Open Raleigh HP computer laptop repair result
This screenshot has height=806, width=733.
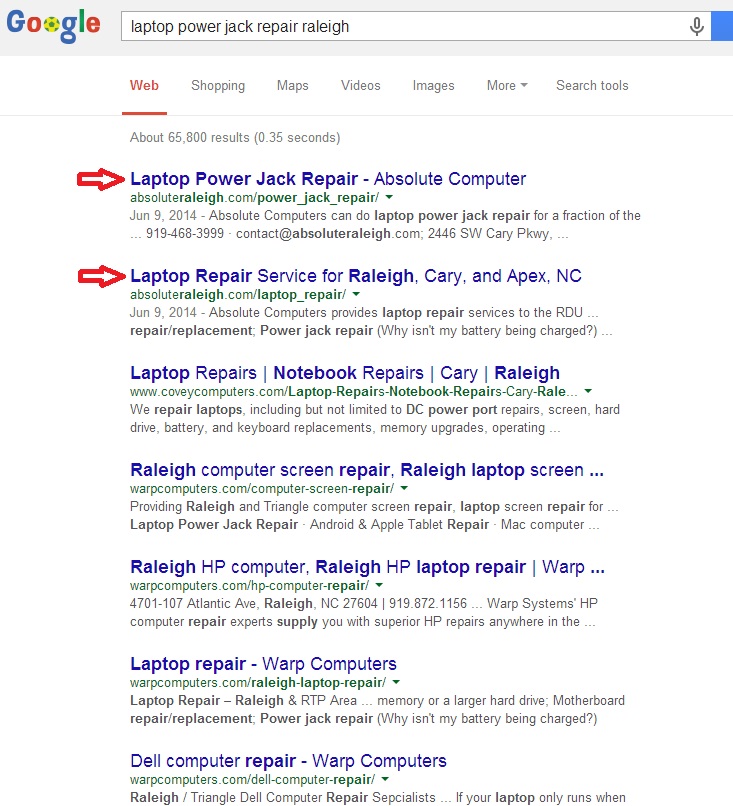(368, 567)
